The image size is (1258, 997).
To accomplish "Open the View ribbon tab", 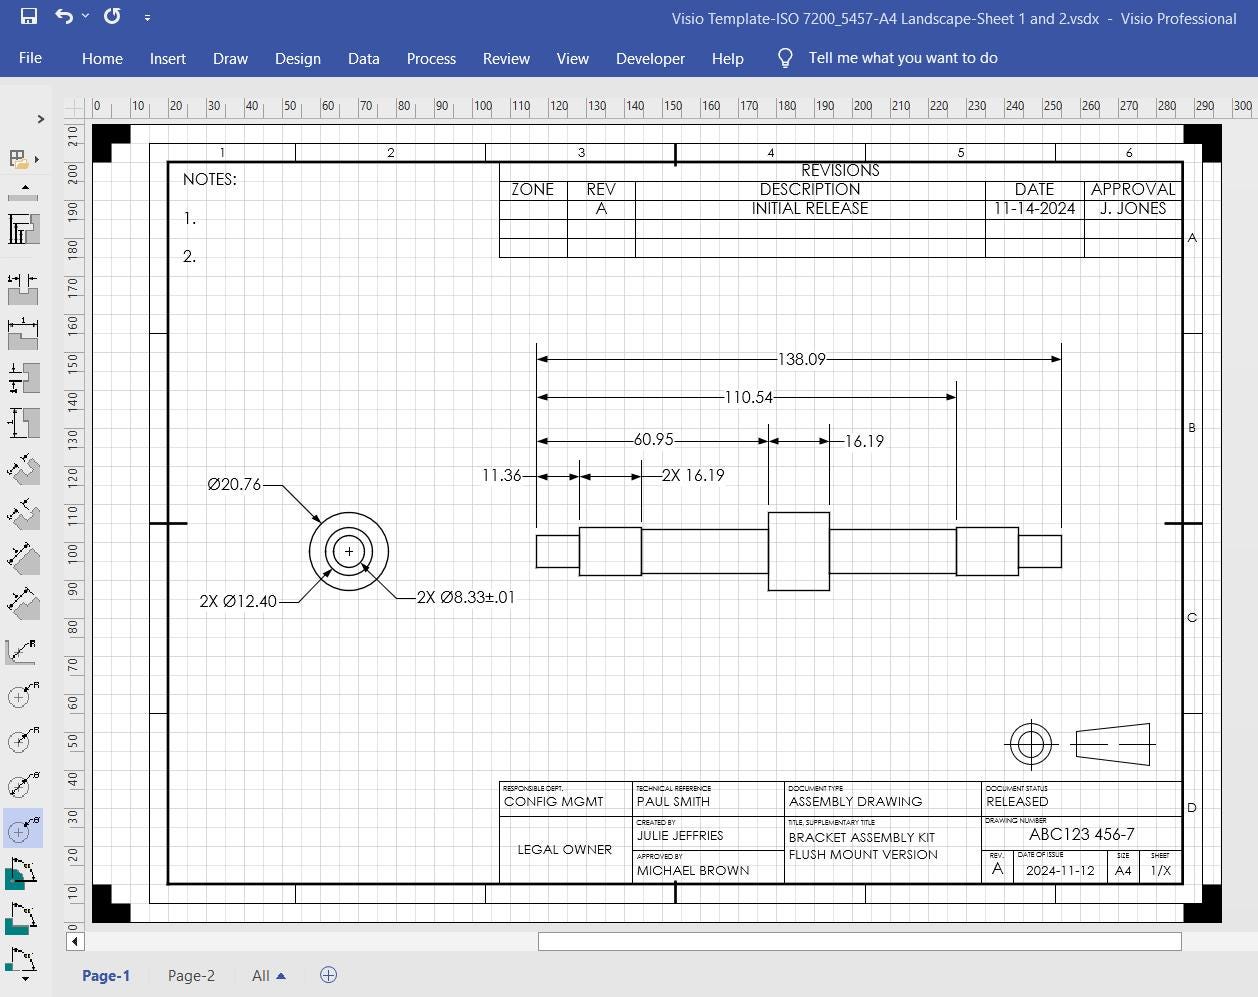I will 572,58.
